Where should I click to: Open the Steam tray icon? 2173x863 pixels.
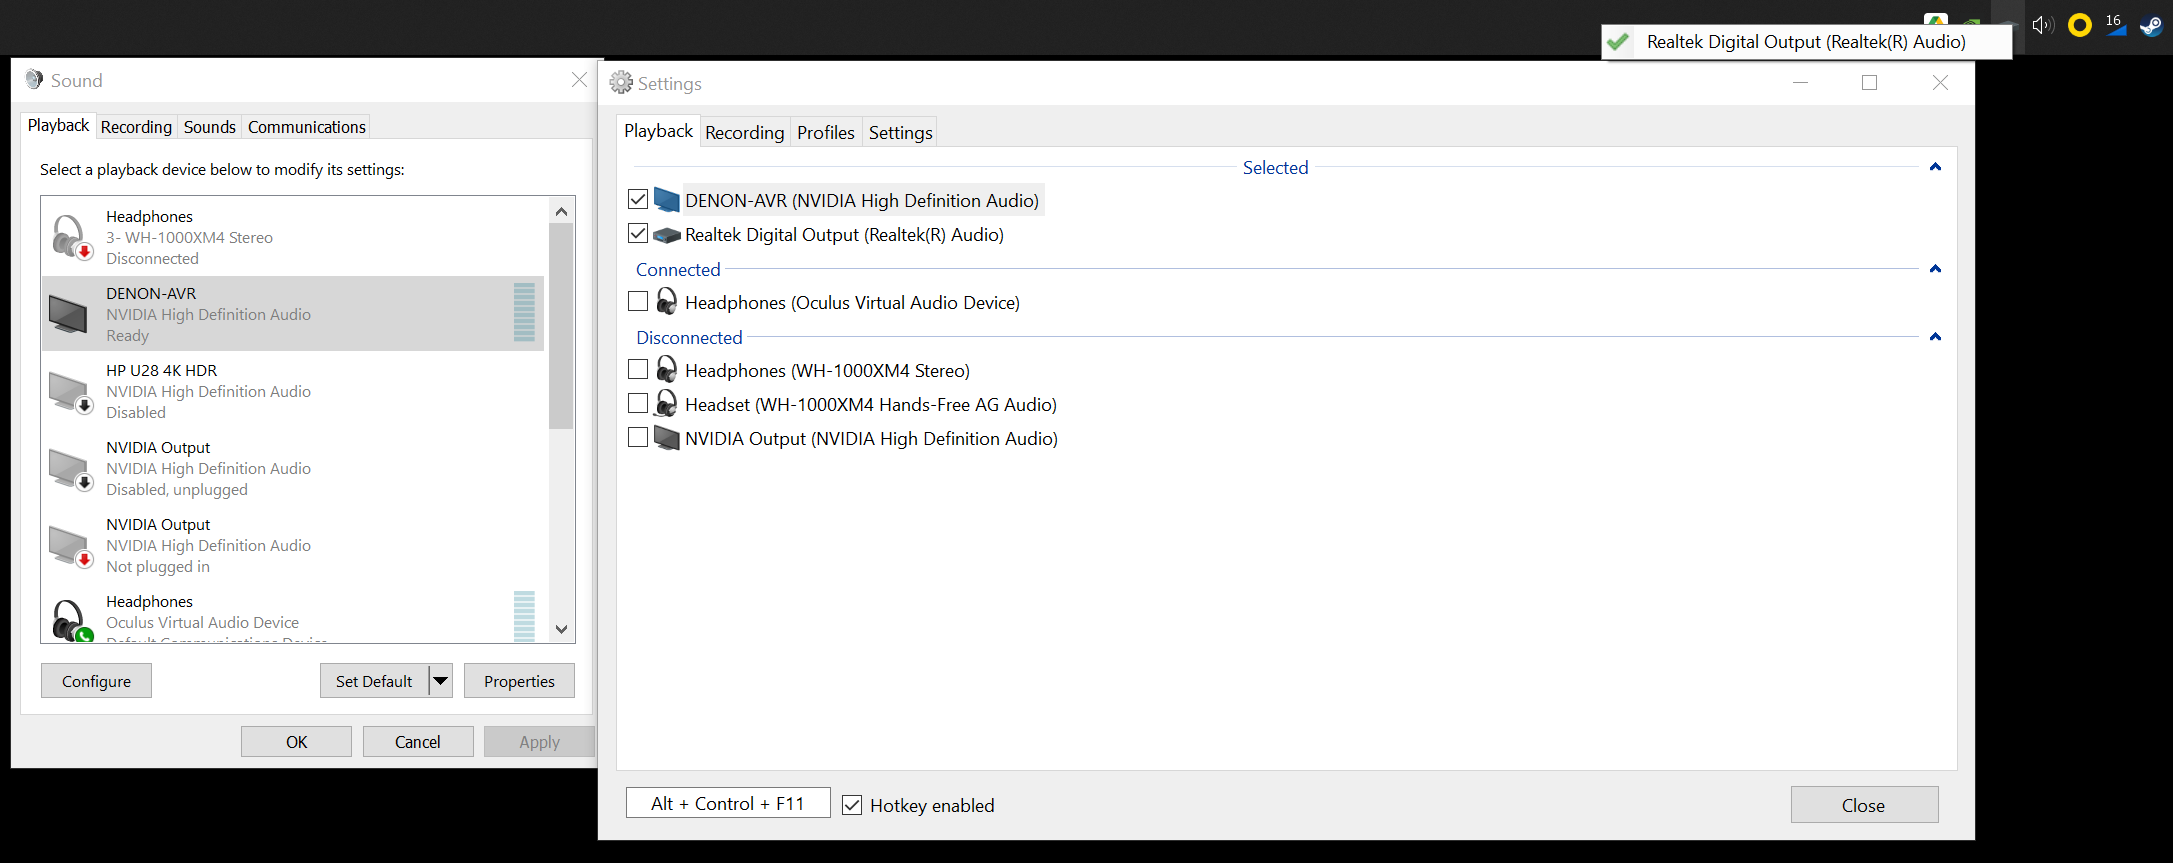[2151, 25]
